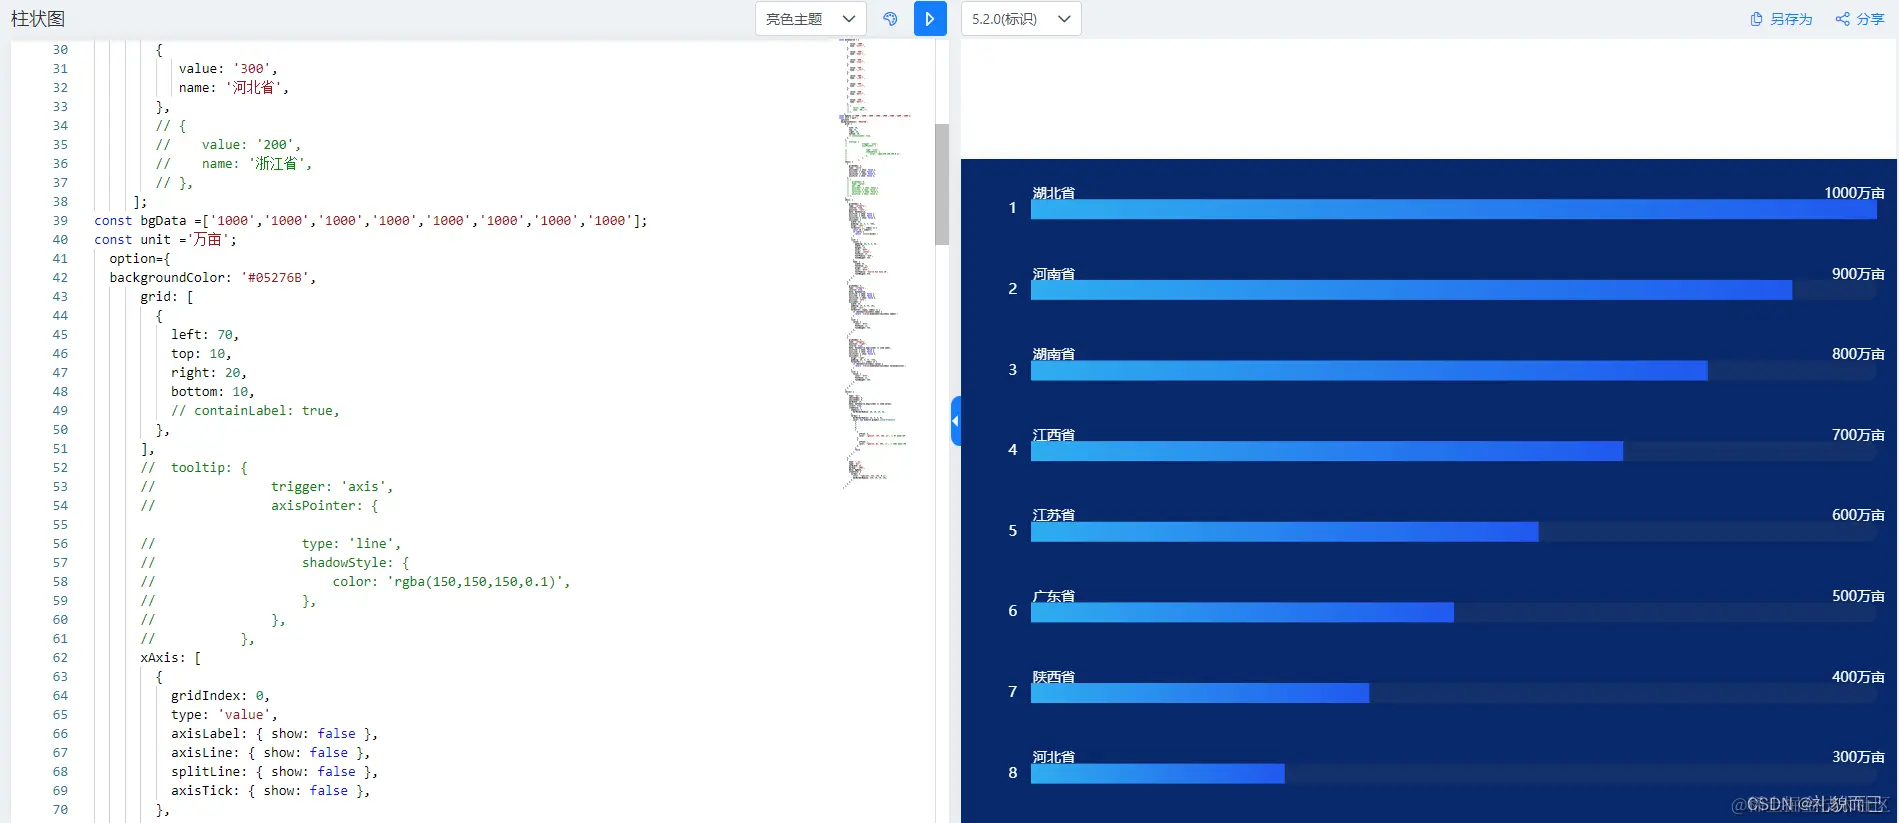Click the 'right: 20,' code line
This screenshot has width=1899, height=823.
[209, 373]
